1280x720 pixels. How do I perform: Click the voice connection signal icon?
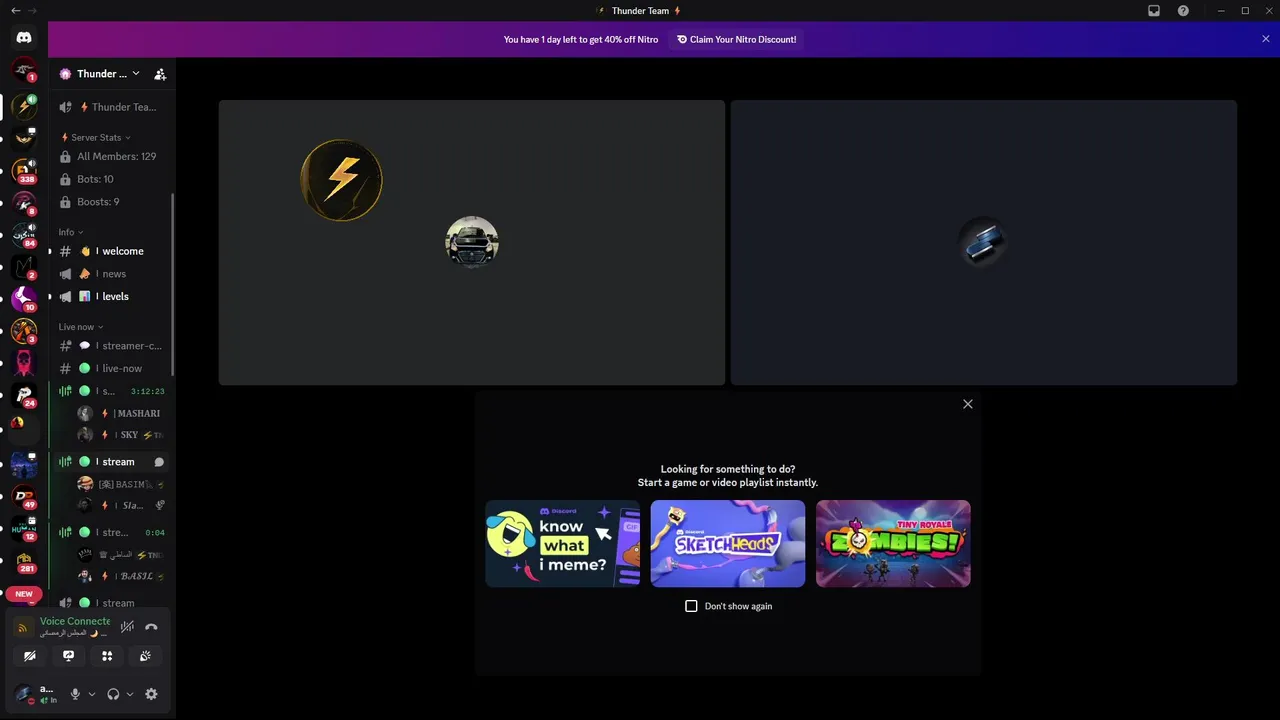[22, 627]
